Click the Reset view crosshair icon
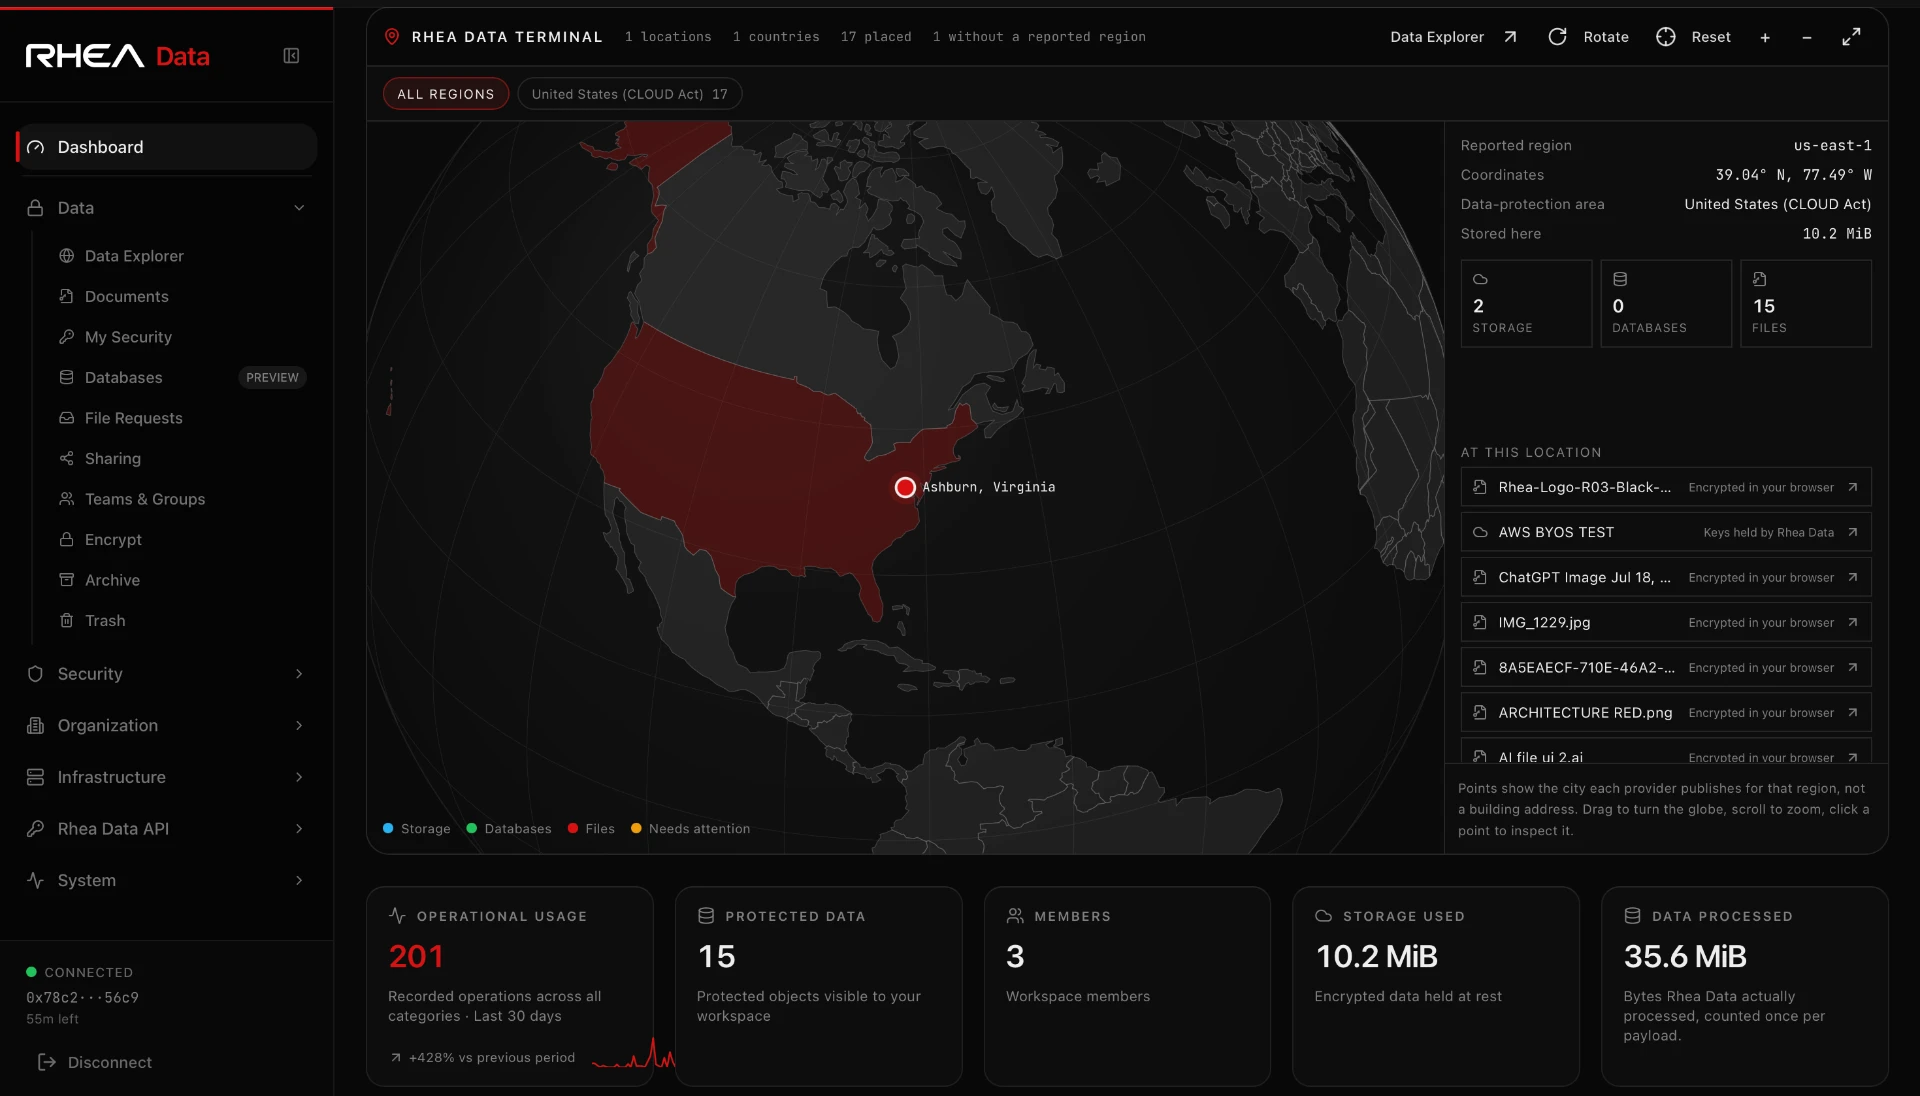The height and width of the screenshot is (1096, 1920). [1665, 37]
